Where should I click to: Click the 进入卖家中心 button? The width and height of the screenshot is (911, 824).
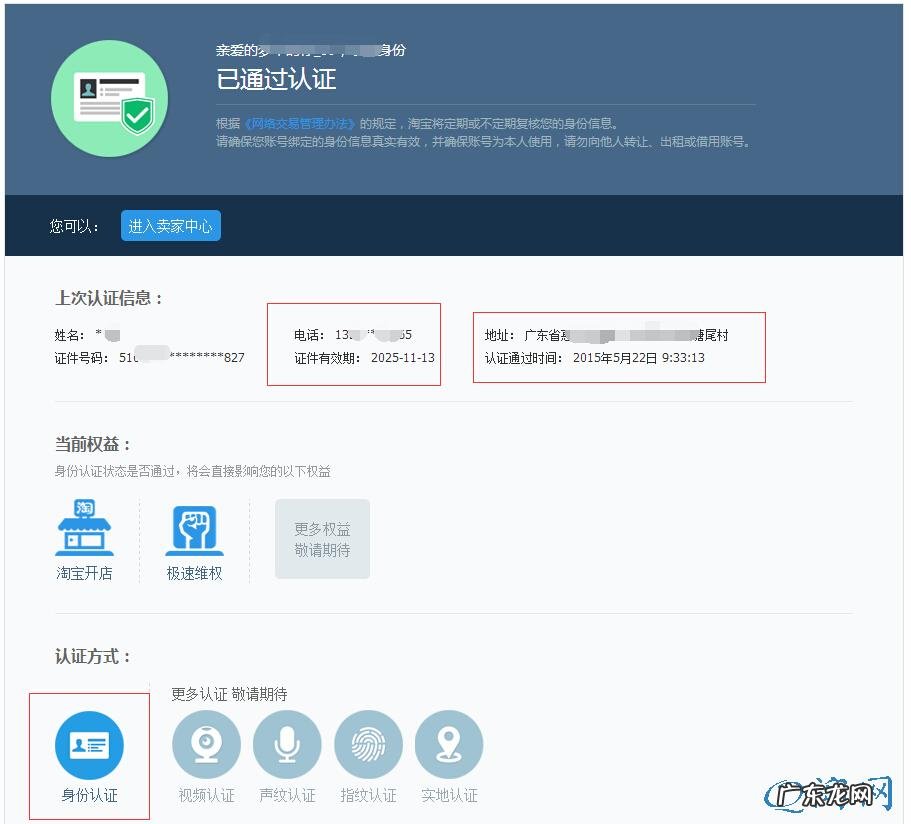pos(170,225)
